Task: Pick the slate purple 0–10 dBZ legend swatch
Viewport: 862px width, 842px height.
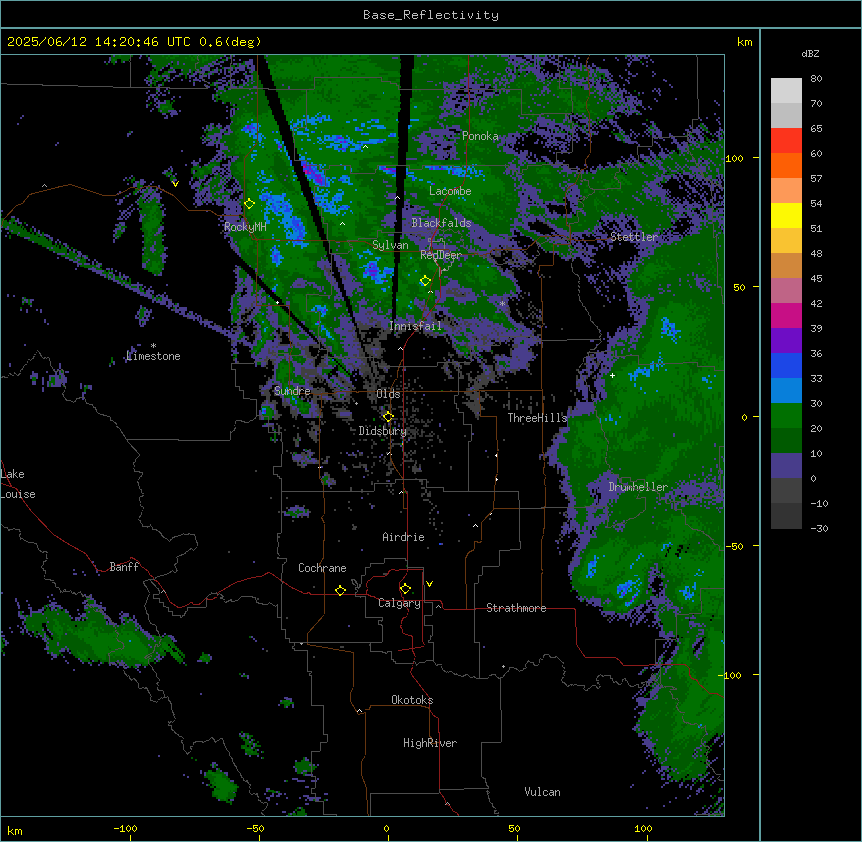Action: (x=786, y=466)
